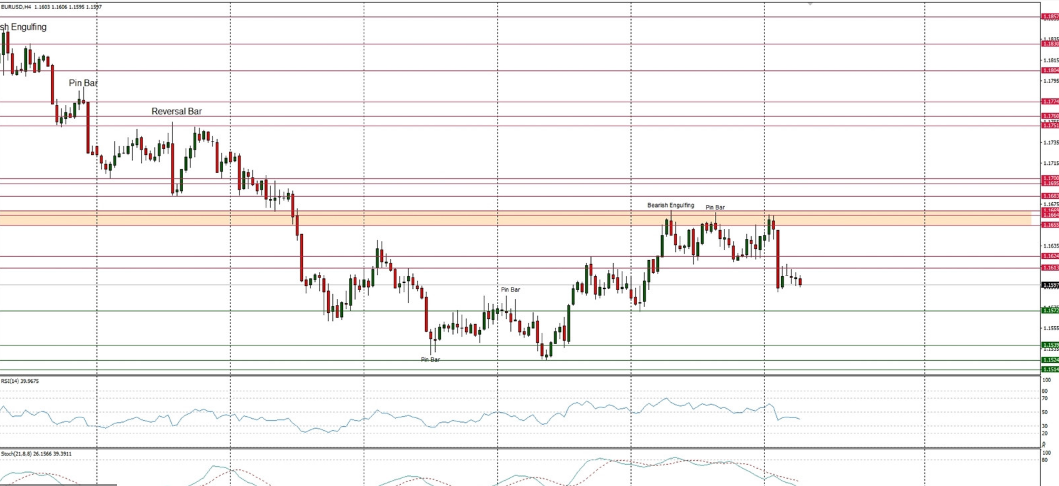1059x486 pixels.
Task: Select the Pin Bar label right of the orange-zone Bearish Engulfing label
Action: coord(715,207)
